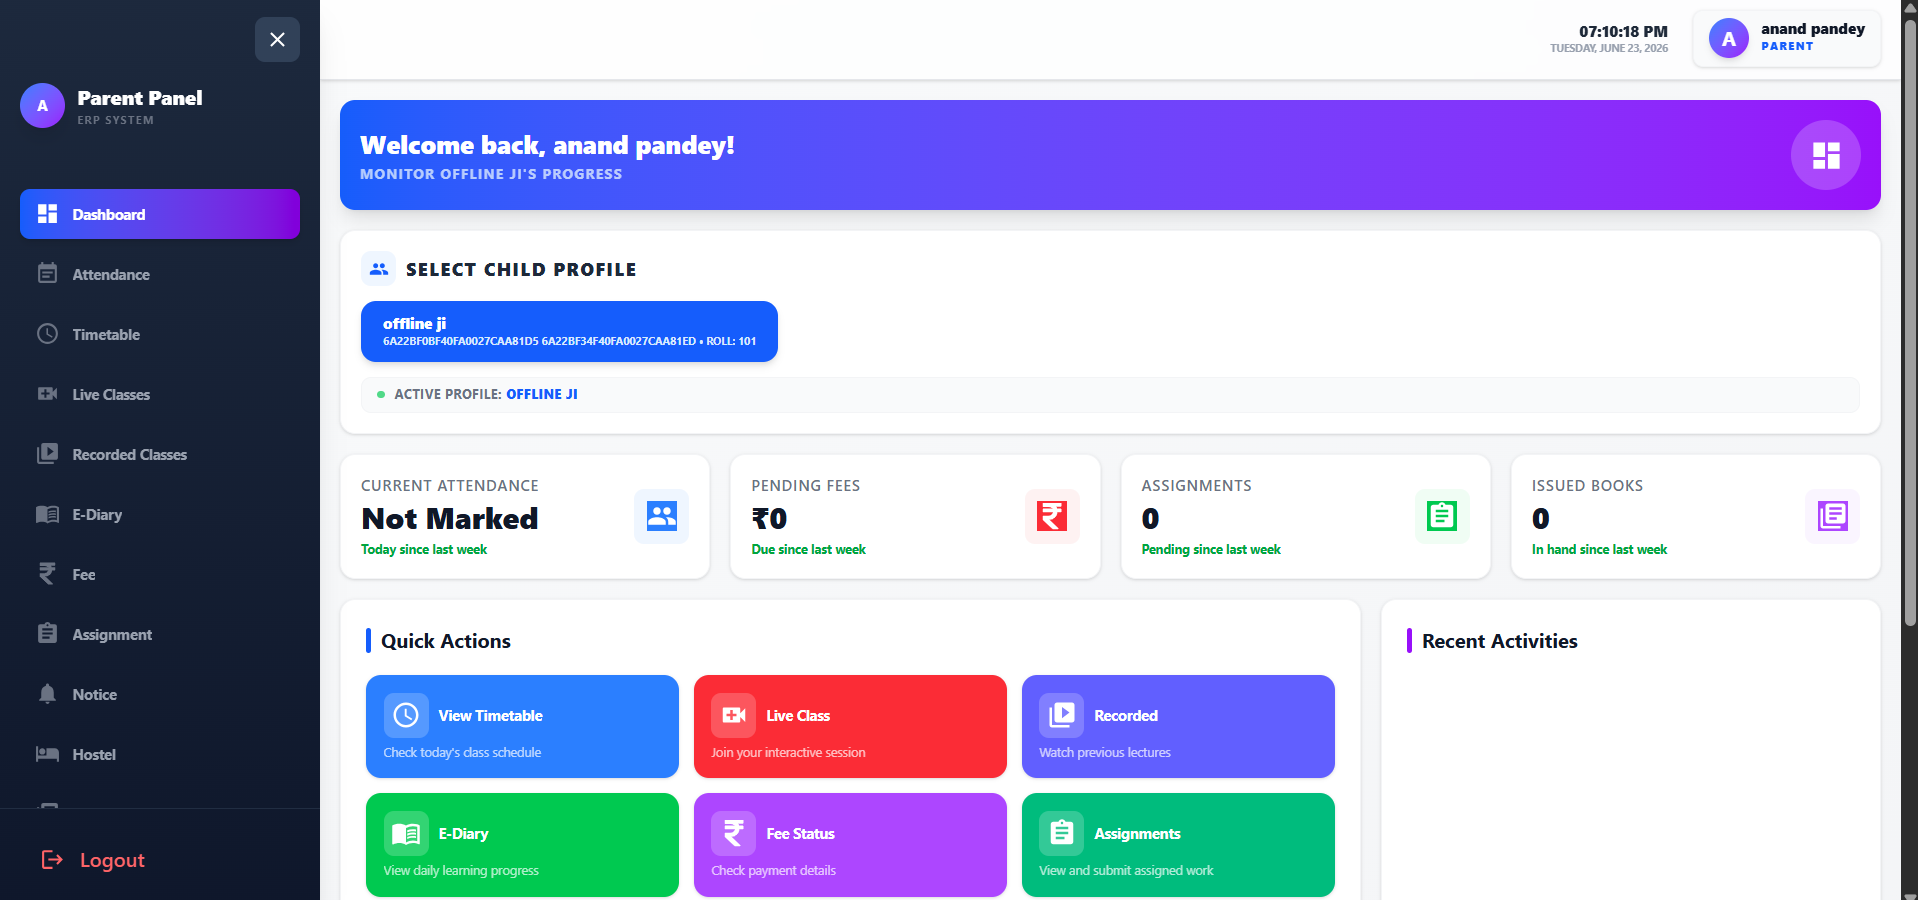
Task: Click the Current Attendance people icon
Action: (661, 516)
